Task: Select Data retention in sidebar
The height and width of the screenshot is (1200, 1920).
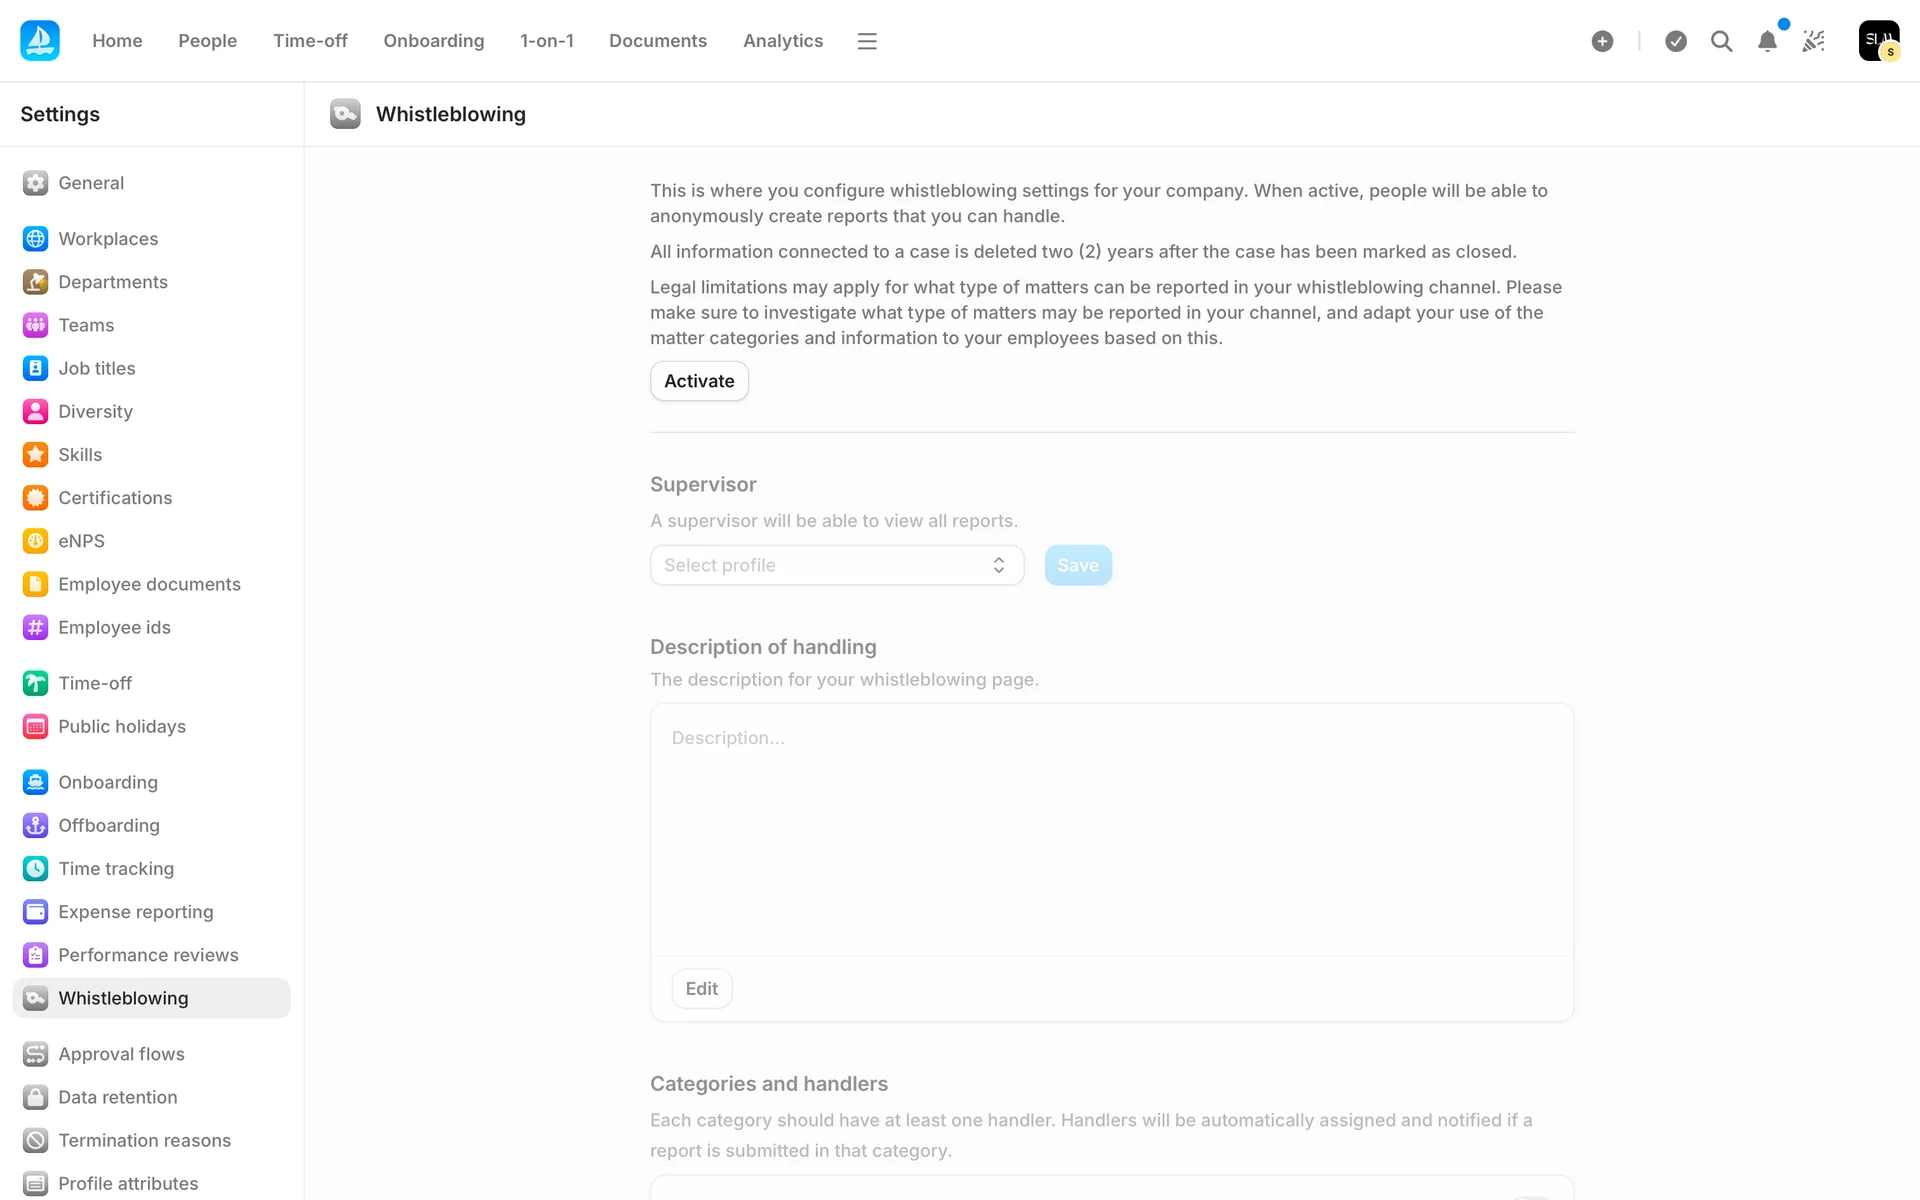Action: pyautogui.click(x=118, y=1097)
